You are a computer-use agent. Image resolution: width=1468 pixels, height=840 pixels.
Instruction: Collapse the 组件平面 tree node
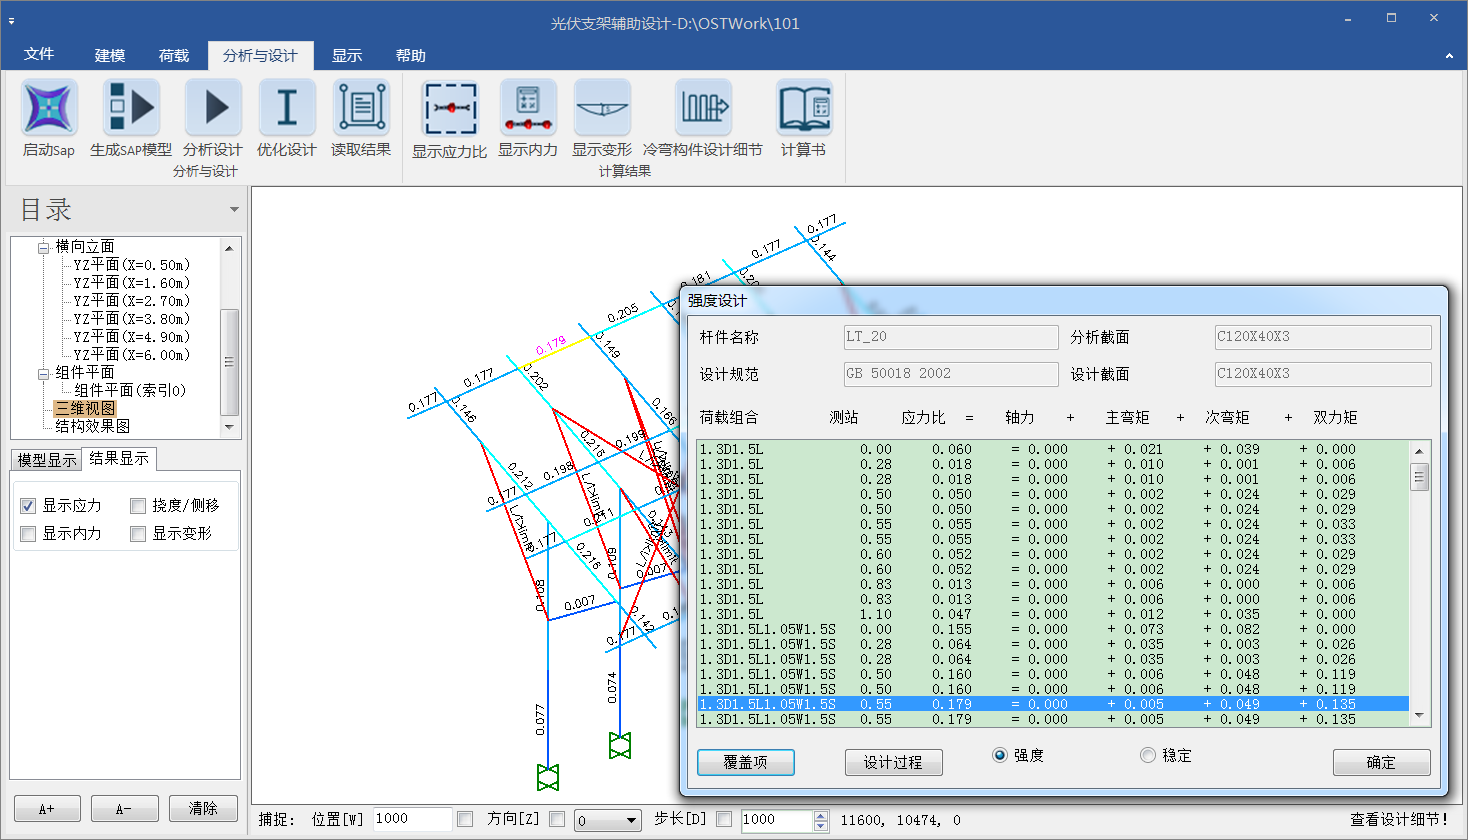point(43,373)
